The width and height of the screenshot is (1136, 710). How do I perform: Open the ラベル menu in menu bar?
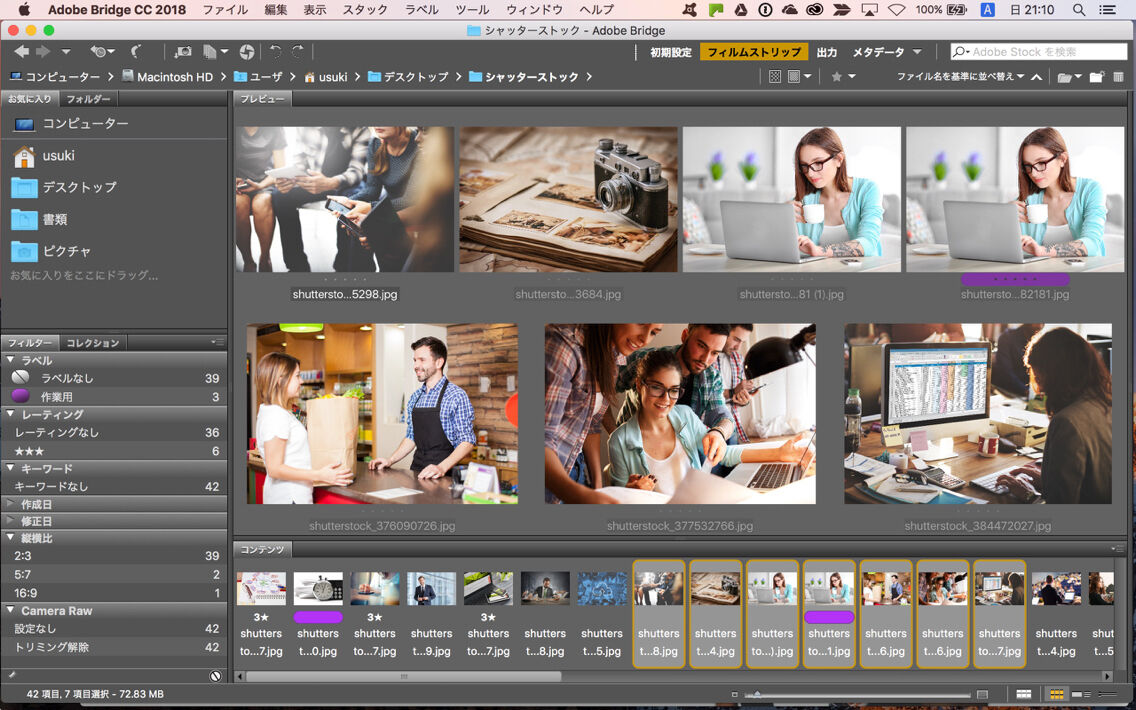click(421, 10)
